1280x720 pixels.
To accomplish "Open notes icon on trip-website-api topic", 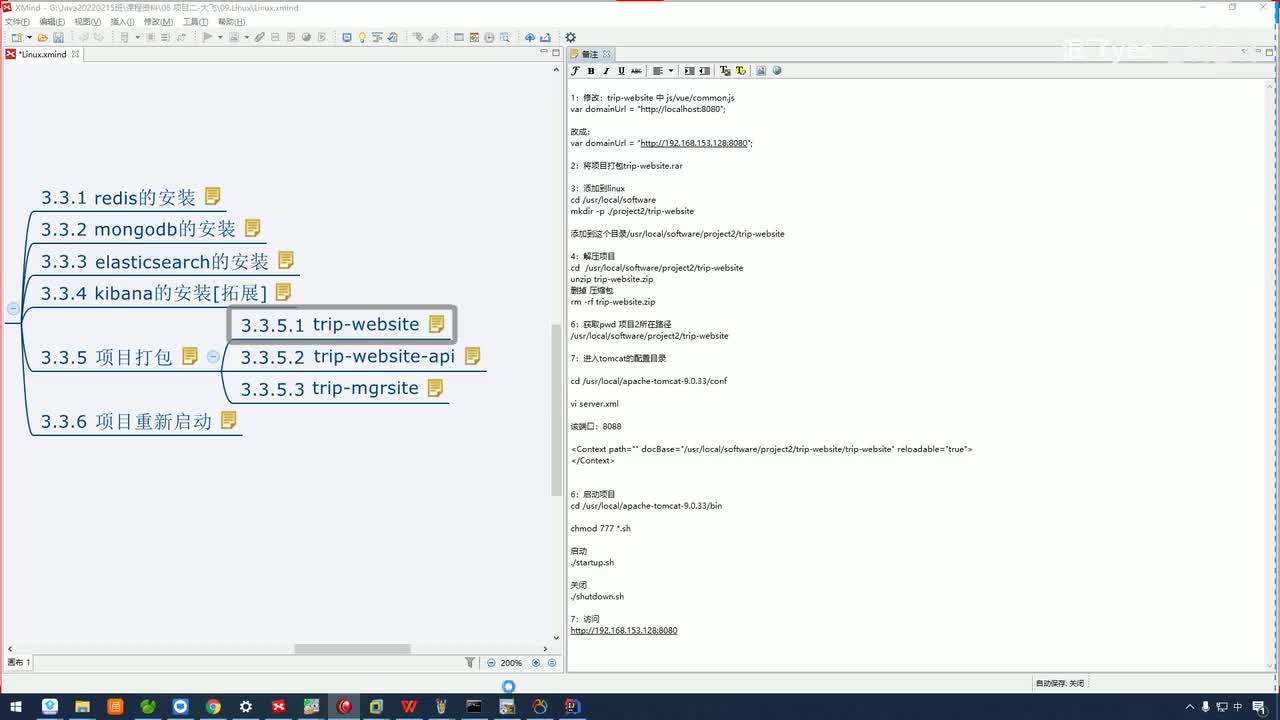I will (x=472, y=355).
